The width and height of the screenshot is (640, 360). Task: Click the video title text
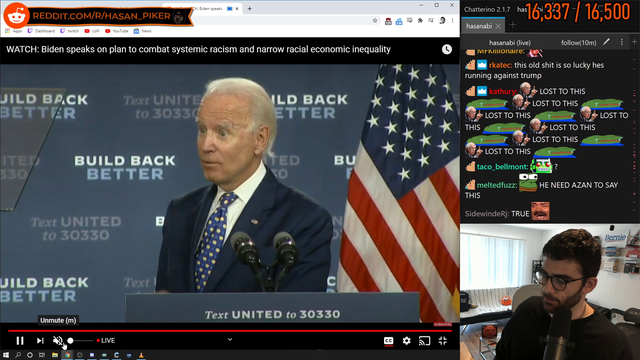point(198,49)
